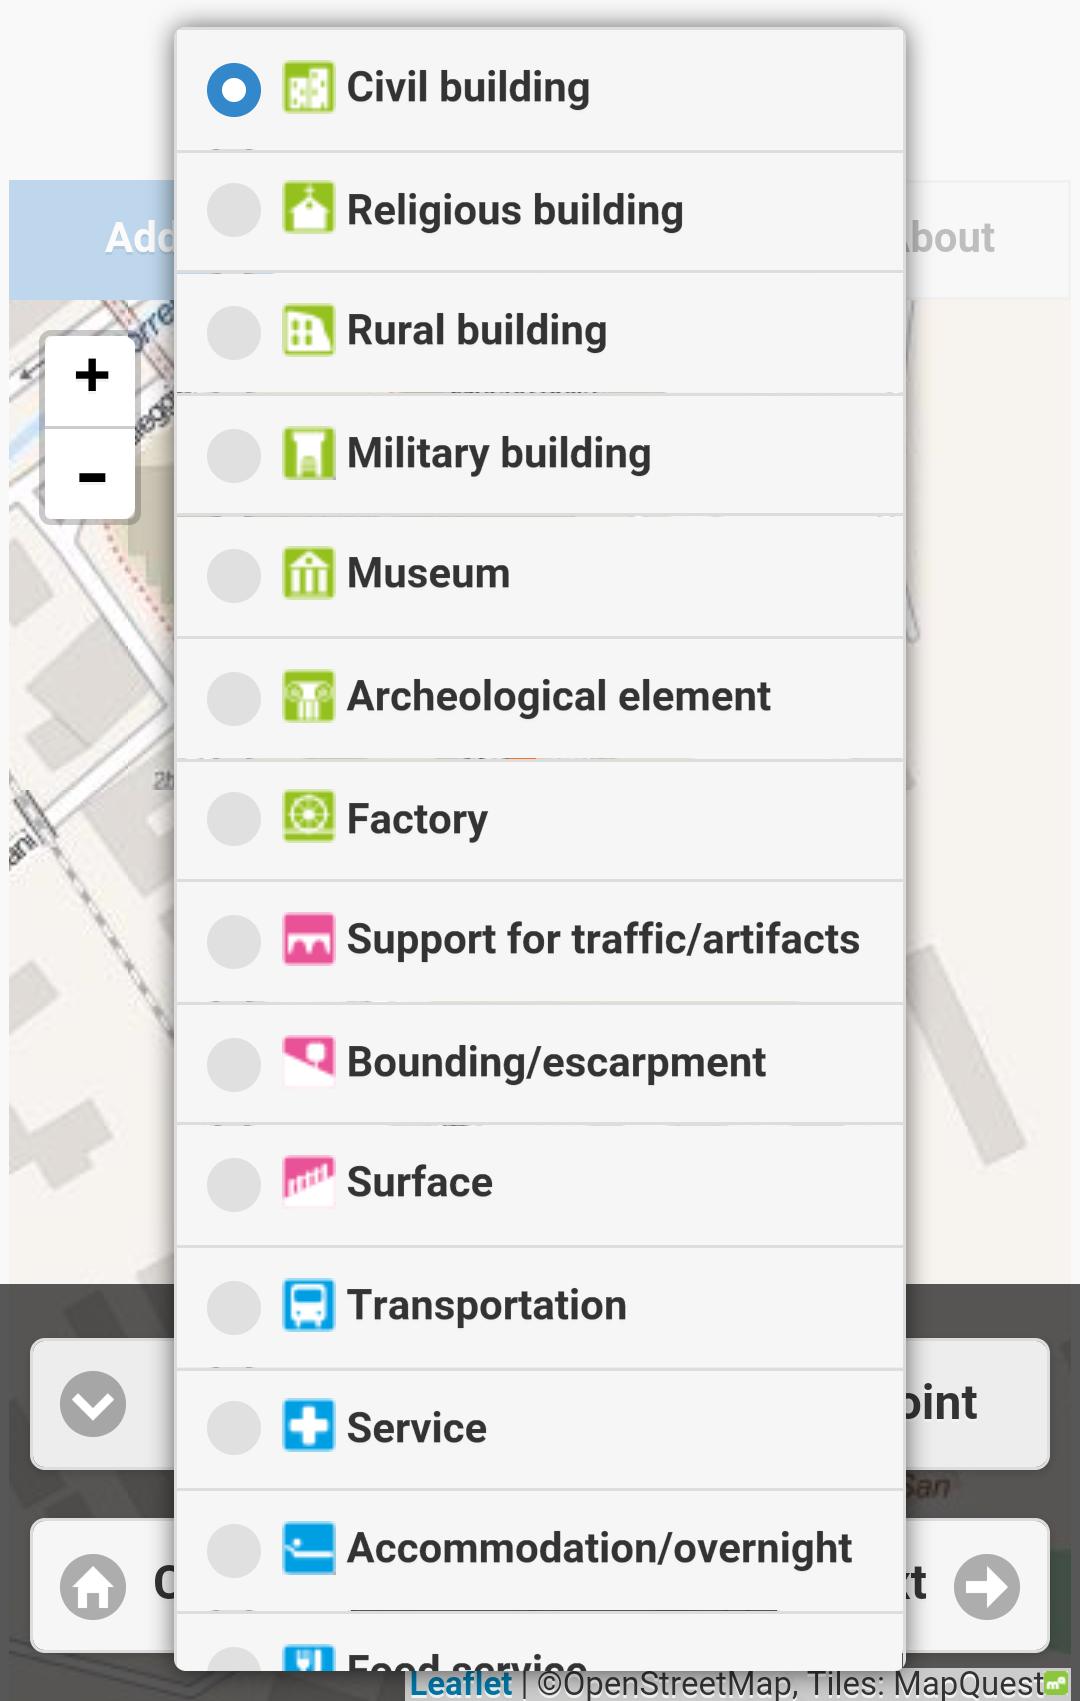Click the blue Transportation bus icon
Image resolution: width=1080 pixels, height=1701 pixels.
point(308,1305)
